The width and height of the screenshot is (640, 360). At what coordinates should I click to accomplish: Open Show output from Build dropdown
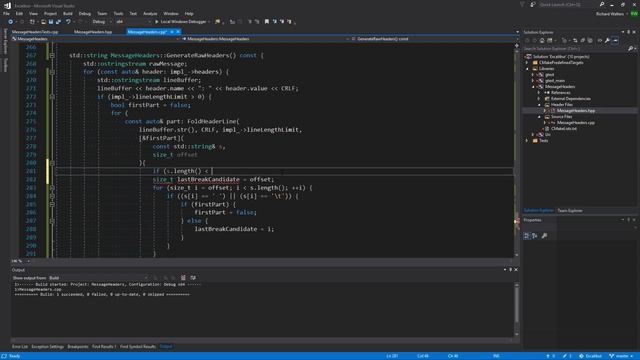pyautogui.click(x=98, y=278)
